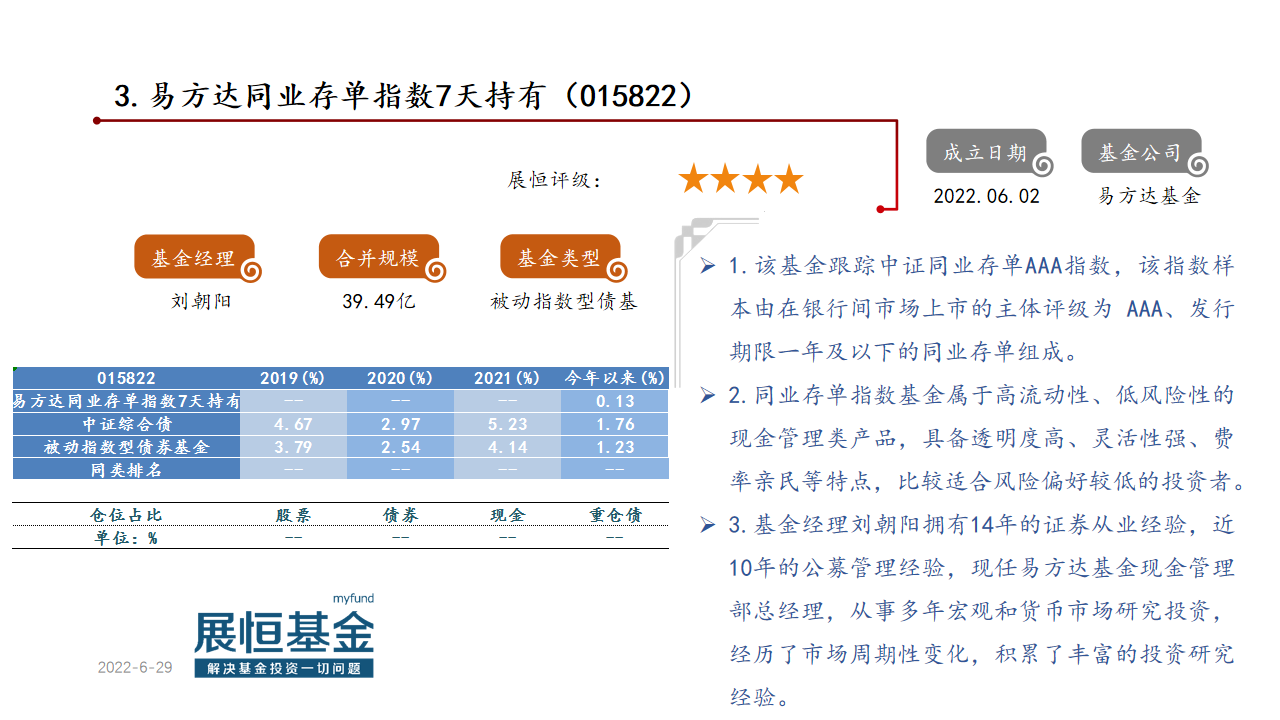Click the 015822 table header cell
The image size is (1280, 720).
click(x=126, y=378)
